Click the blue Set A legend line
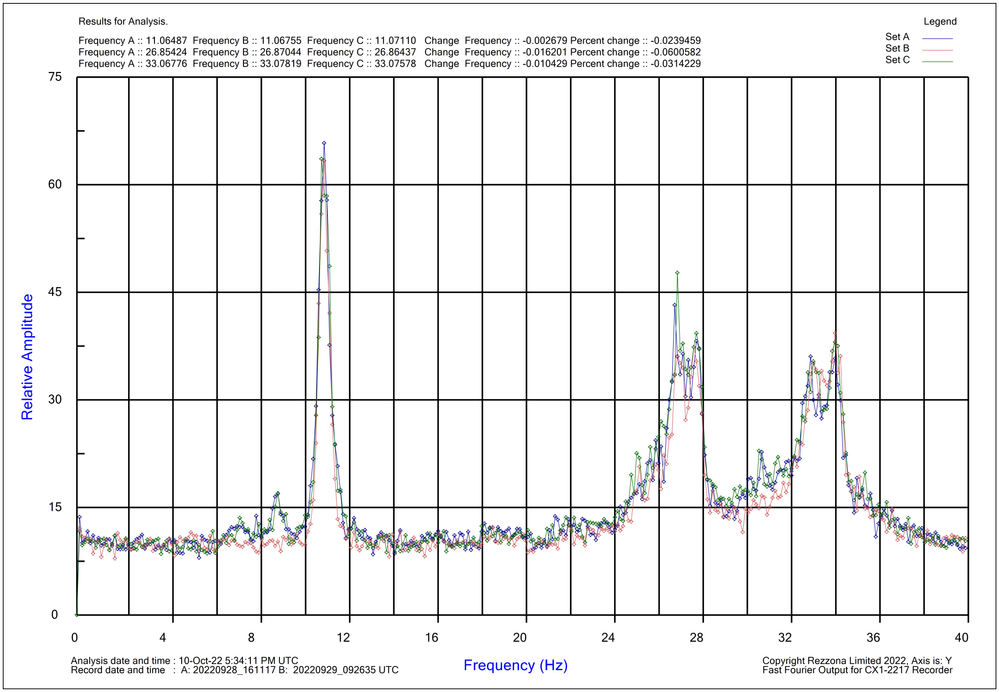 [938, 38]
